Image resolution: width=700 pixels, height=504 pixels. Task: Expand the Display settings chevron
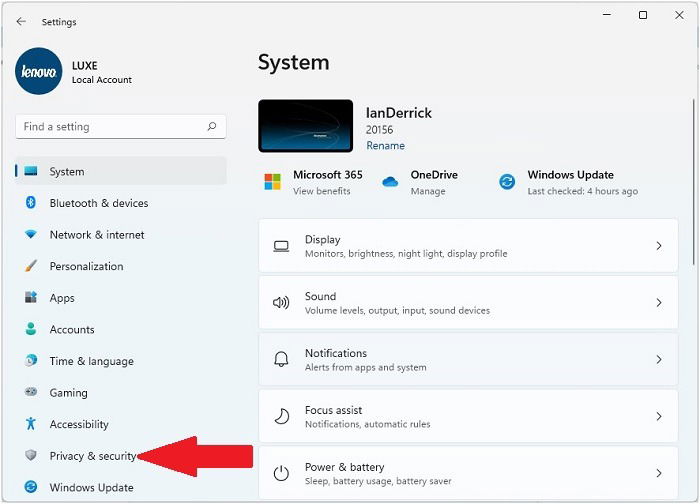tap(658, 246)
